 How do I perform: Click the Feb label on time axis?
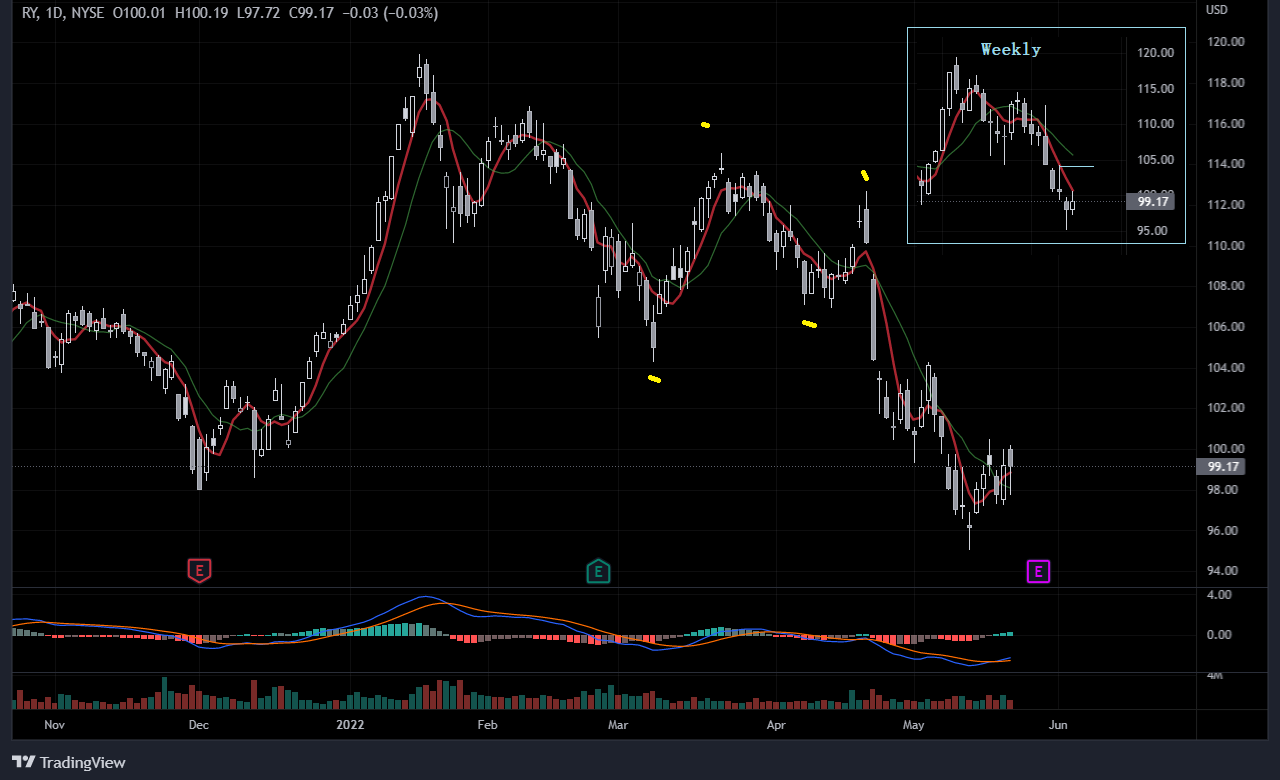tap(487, 723)
